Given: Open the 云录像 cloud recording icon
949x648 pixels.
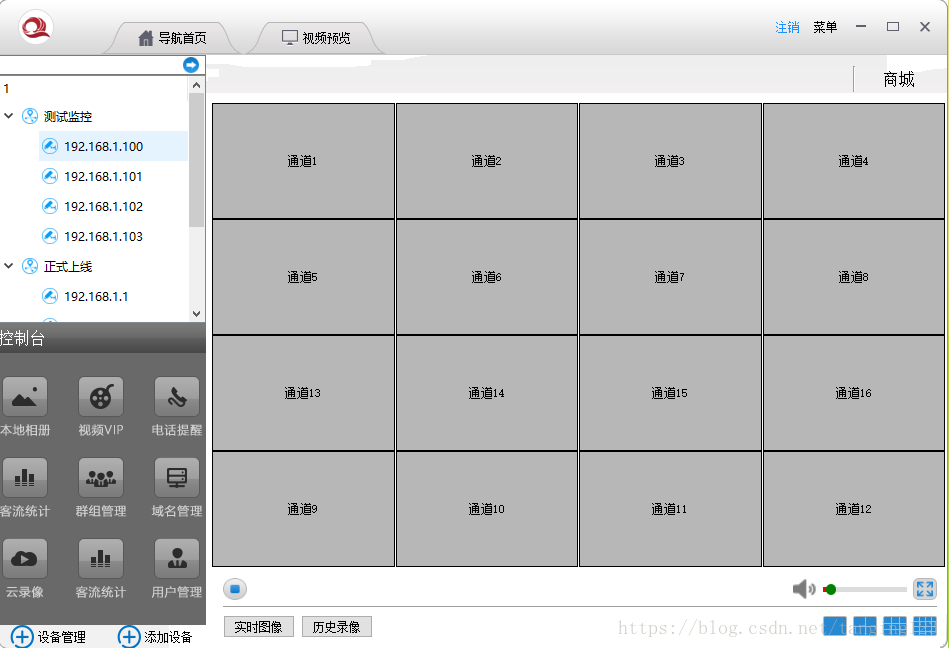Looking at the screenshot, I should point(25,559).
